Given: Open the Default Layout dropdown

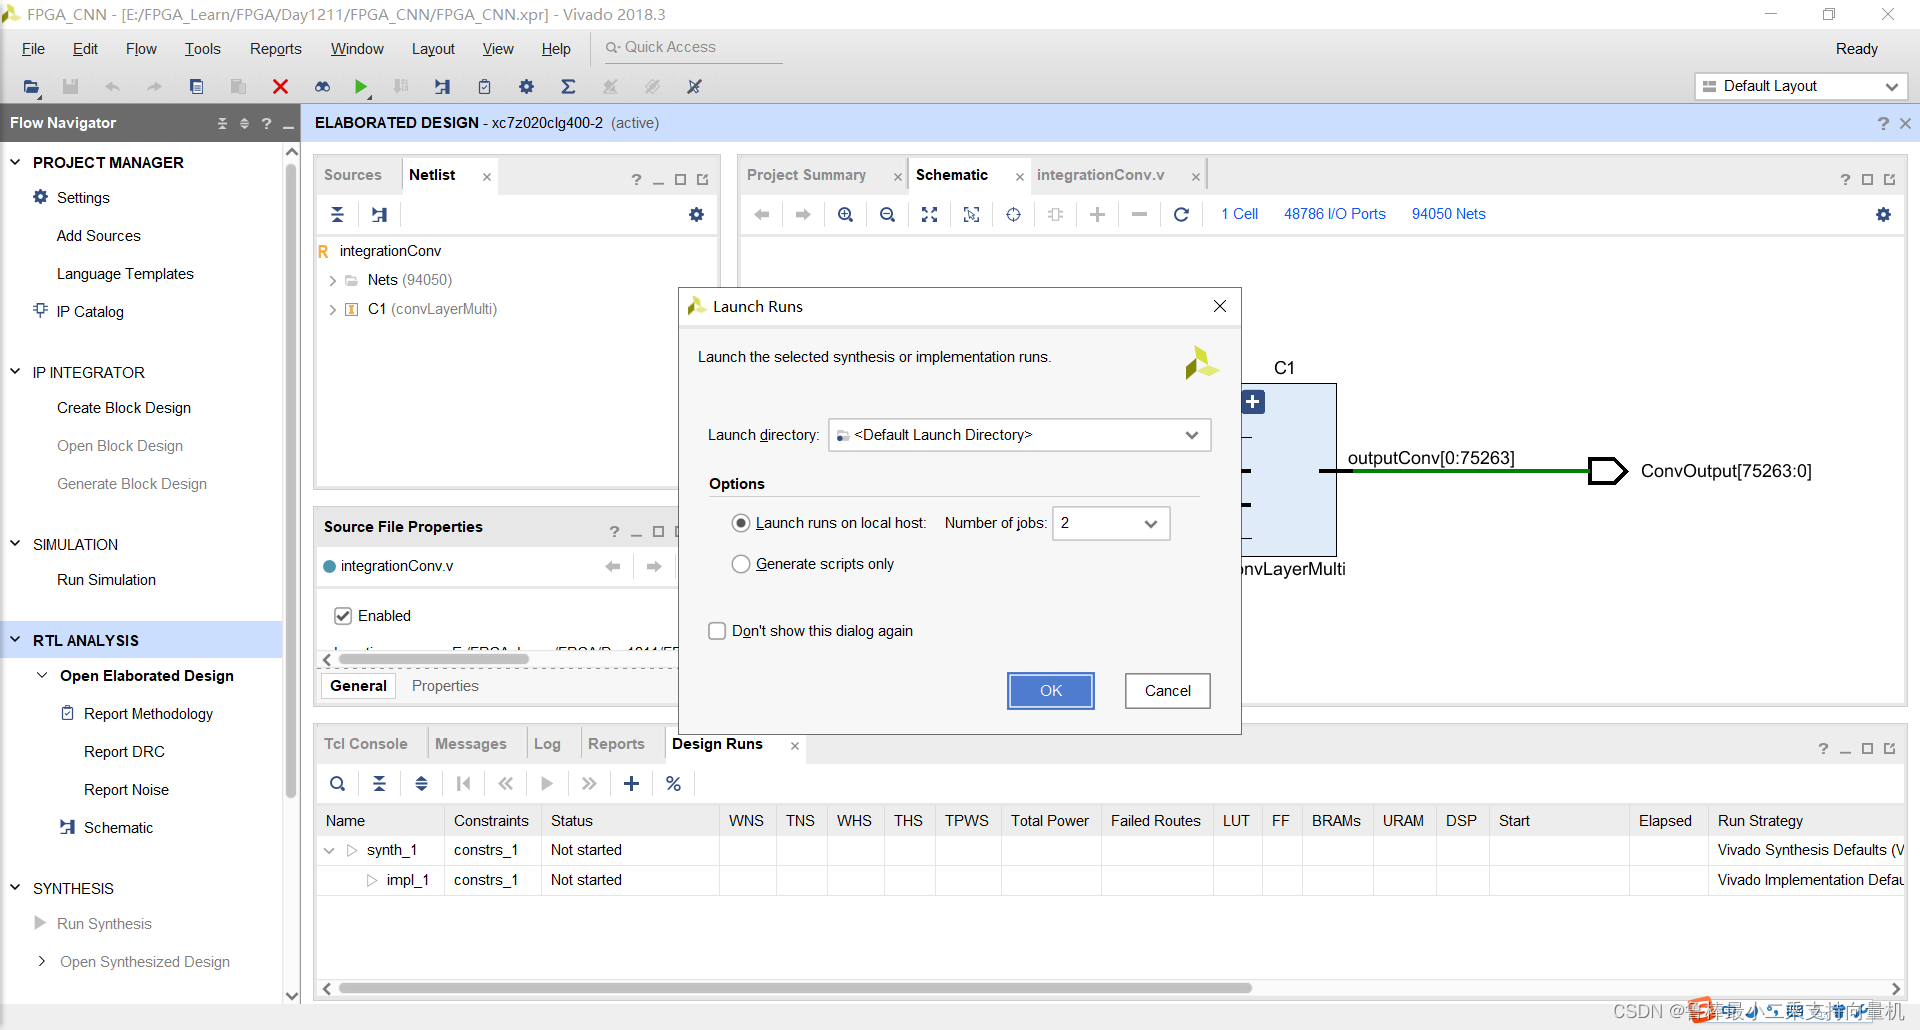Looking at the screenshot, I should point(1801,86).
